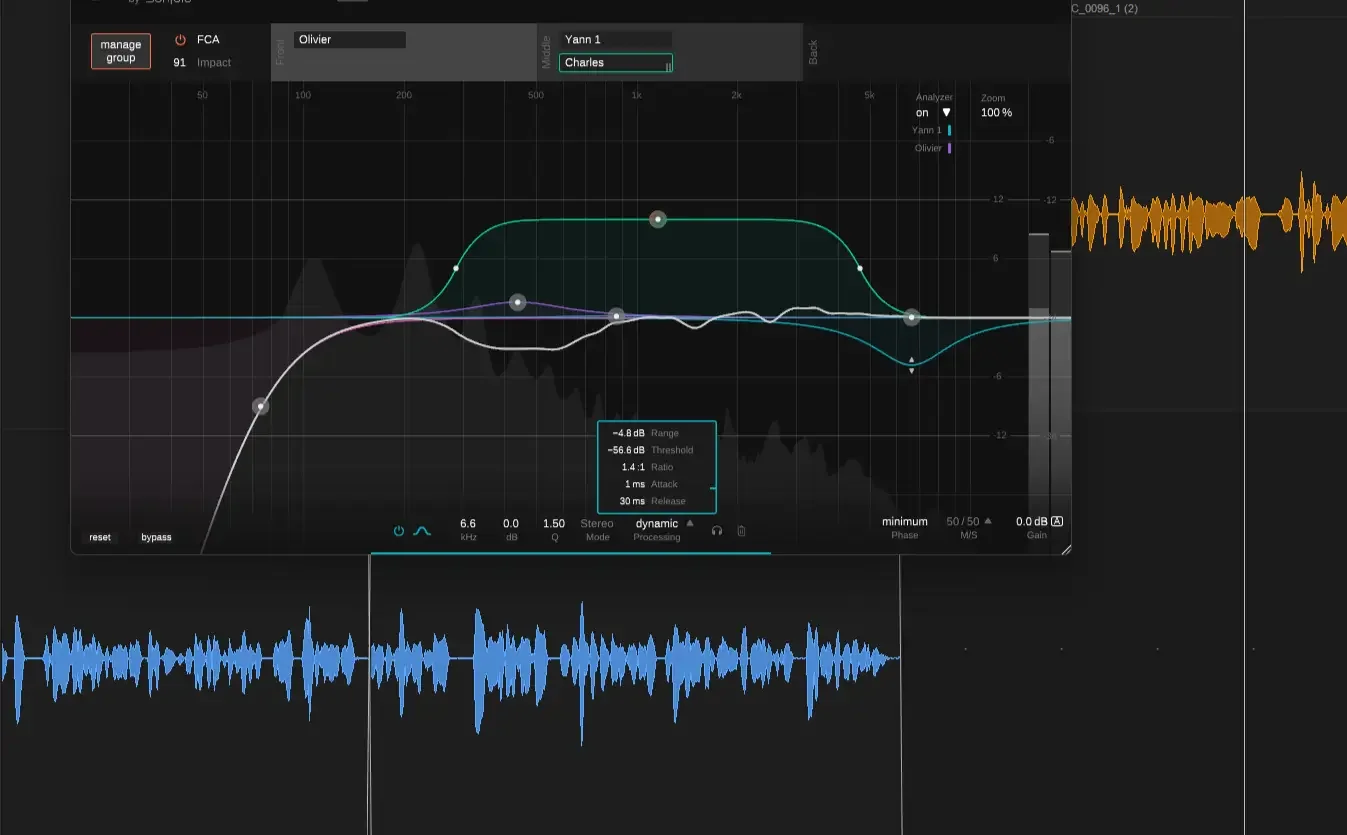1347x835 pixels.
Task: Select the band node near 1k
Action: (x=617, y=316)
